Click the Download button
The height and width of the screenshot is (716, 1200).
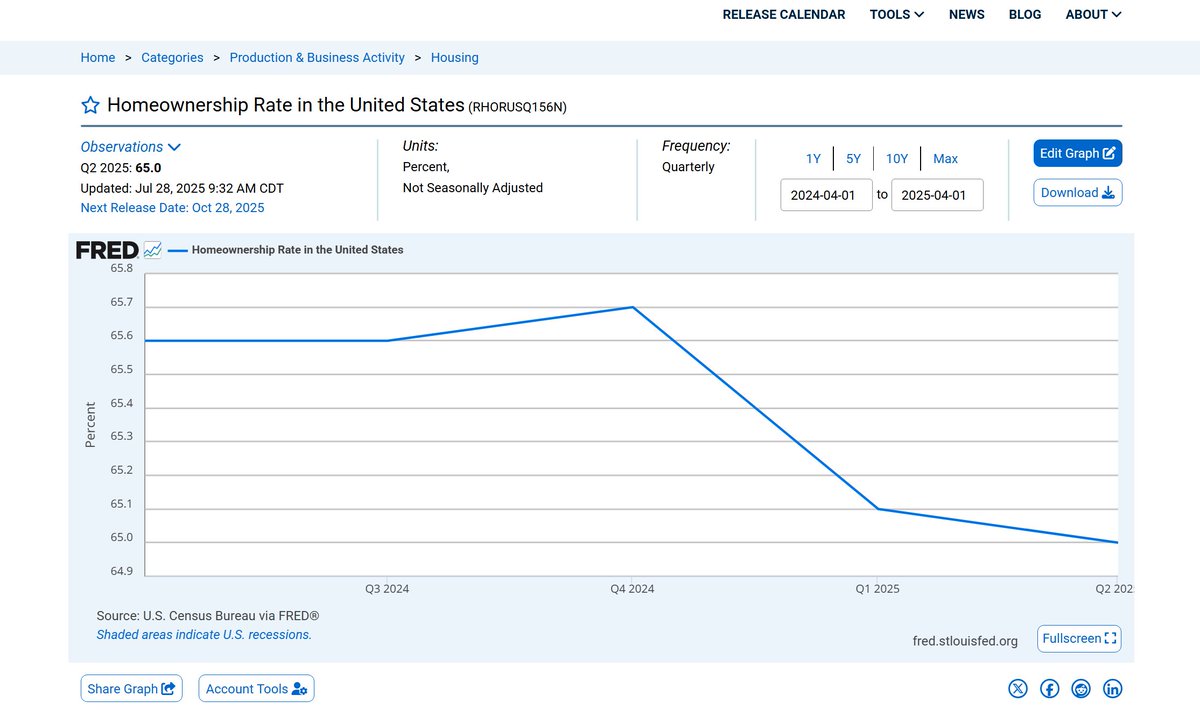(1078, 193)
